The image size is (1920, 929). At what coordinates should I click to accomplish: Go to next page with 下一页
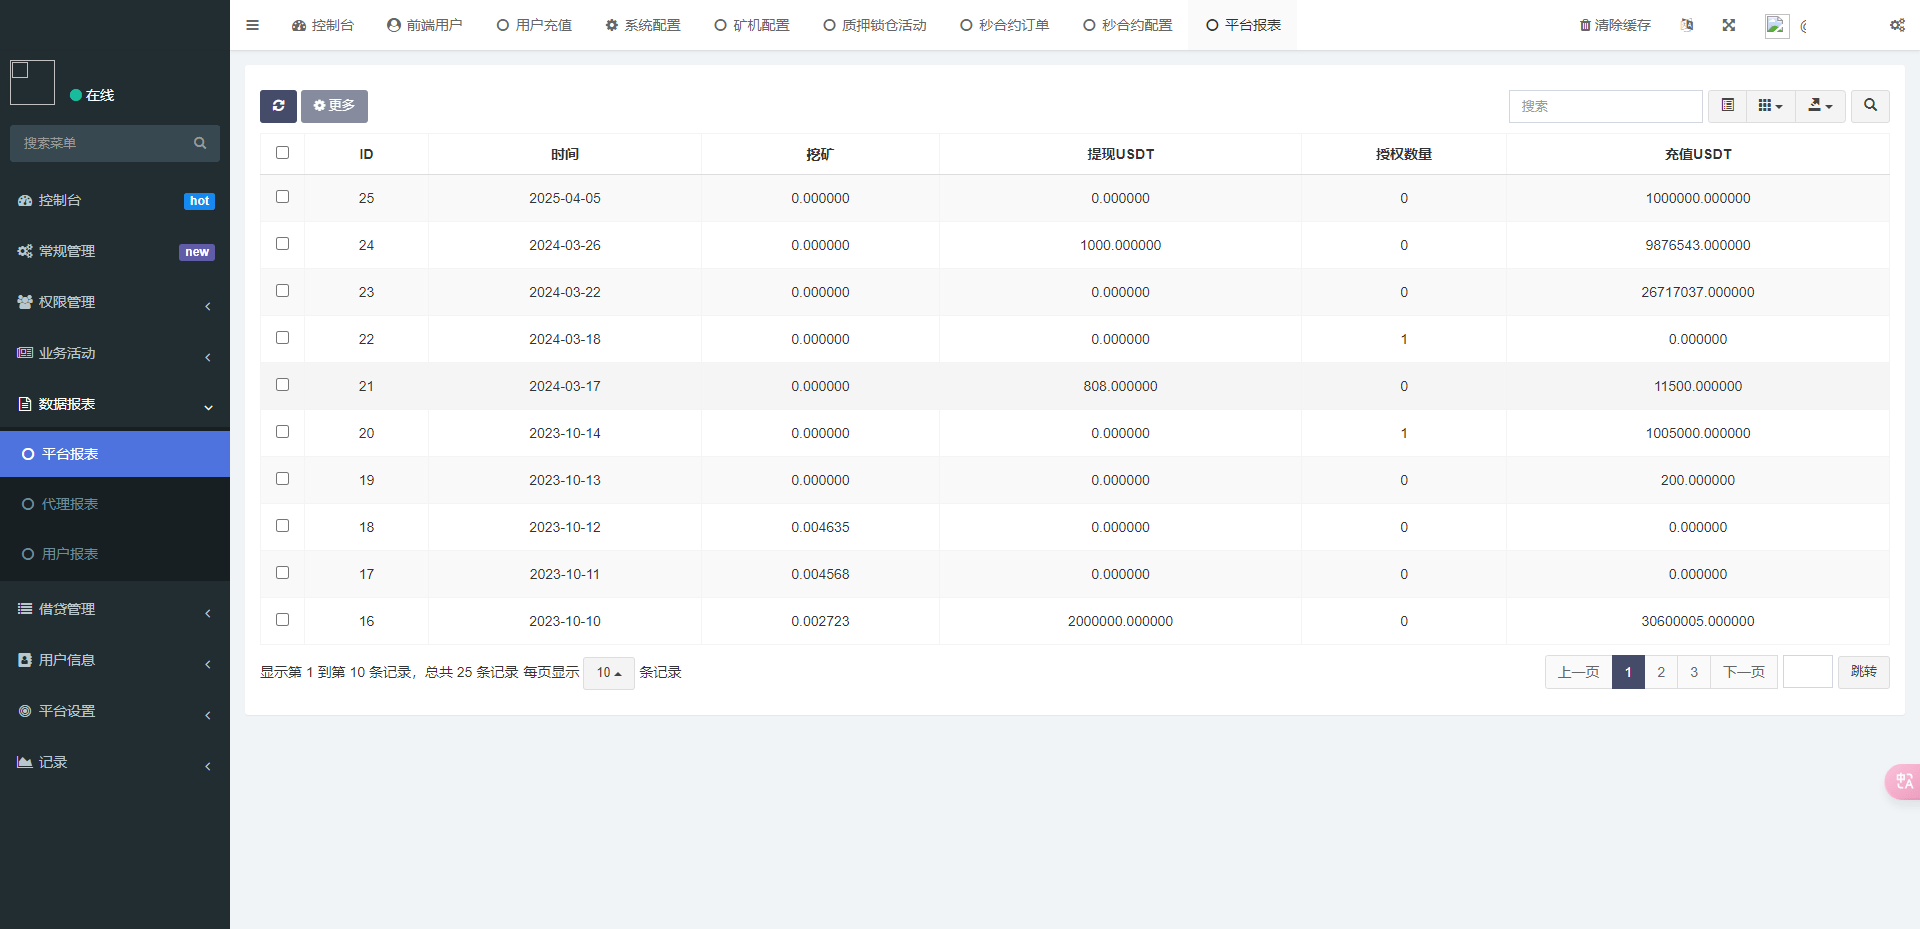pos(1743,672)
